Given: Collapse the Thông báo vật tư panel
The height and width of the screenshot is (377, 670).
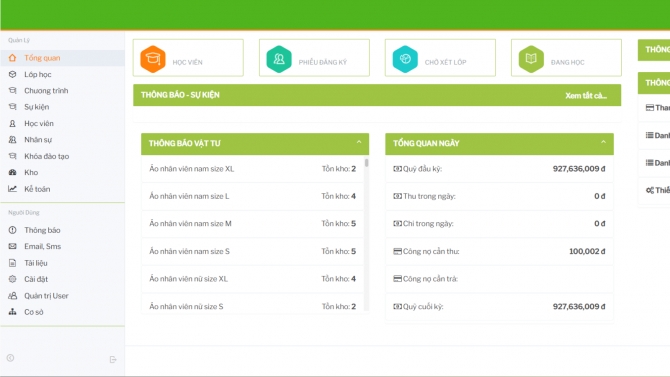Looking at the screenshot, I should coord(359,142).
